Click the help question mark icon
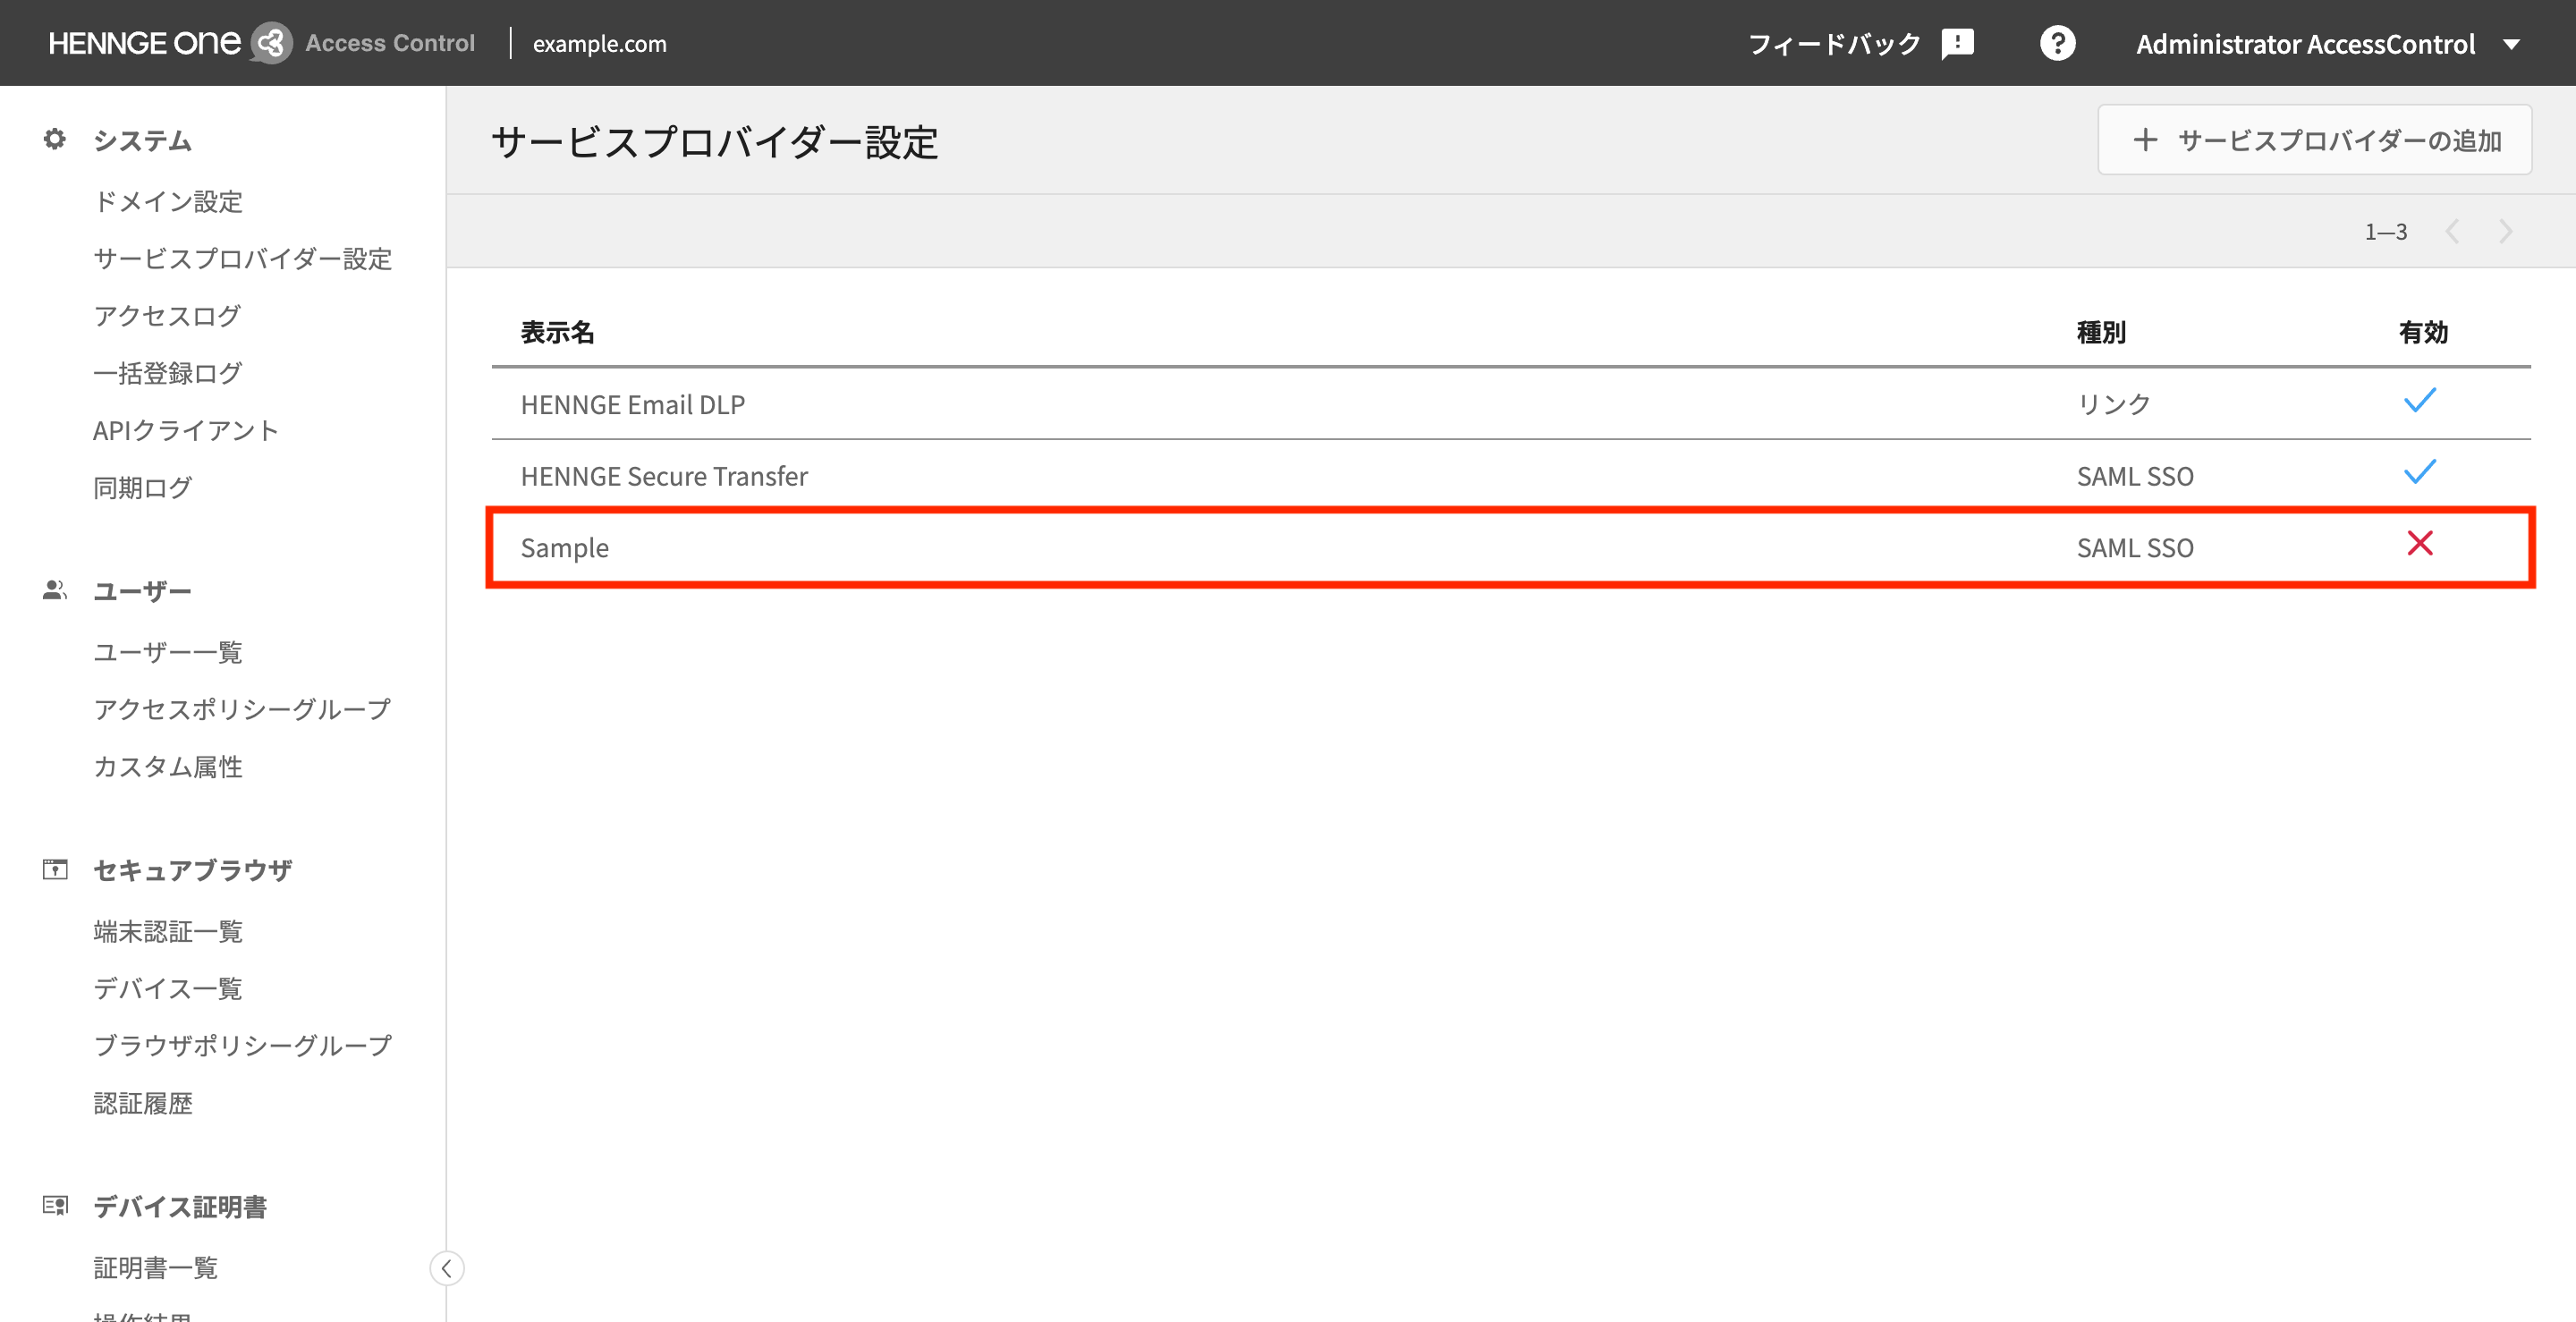2576x1322 pixels. tap(2057, 43)
